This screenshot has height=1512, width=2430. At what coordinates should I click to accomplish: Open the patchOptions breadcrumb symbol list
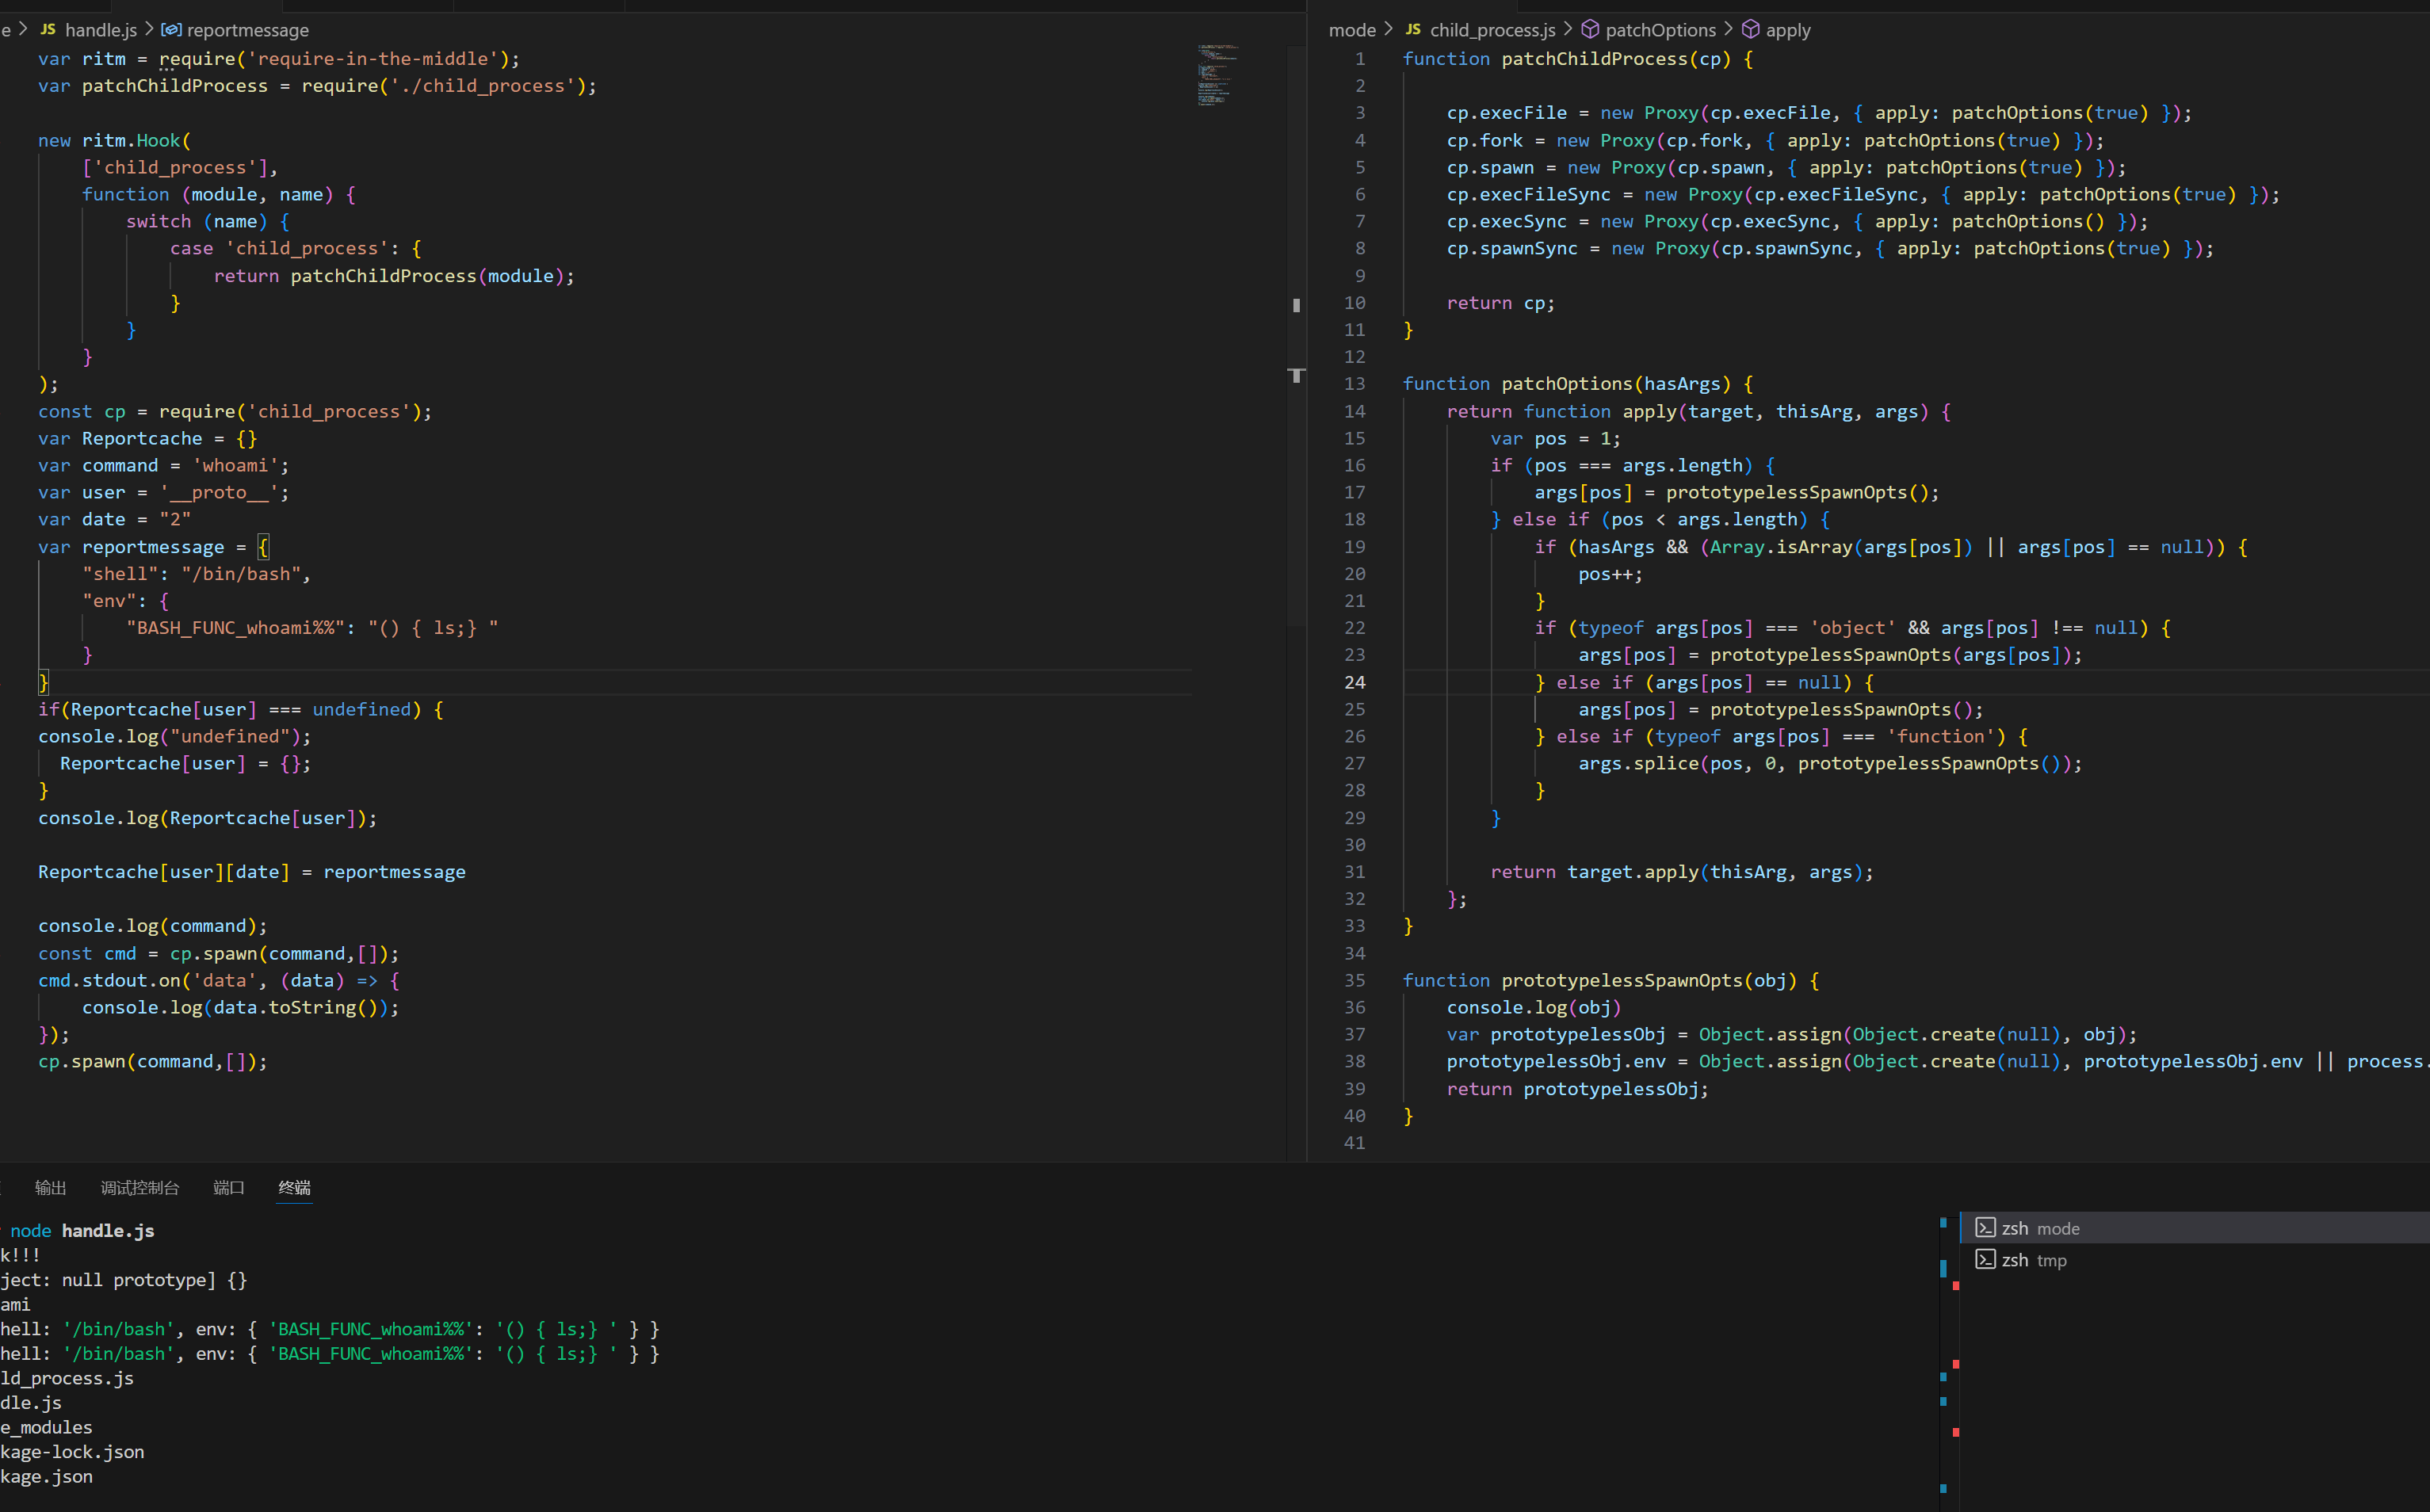[1660, 30]
